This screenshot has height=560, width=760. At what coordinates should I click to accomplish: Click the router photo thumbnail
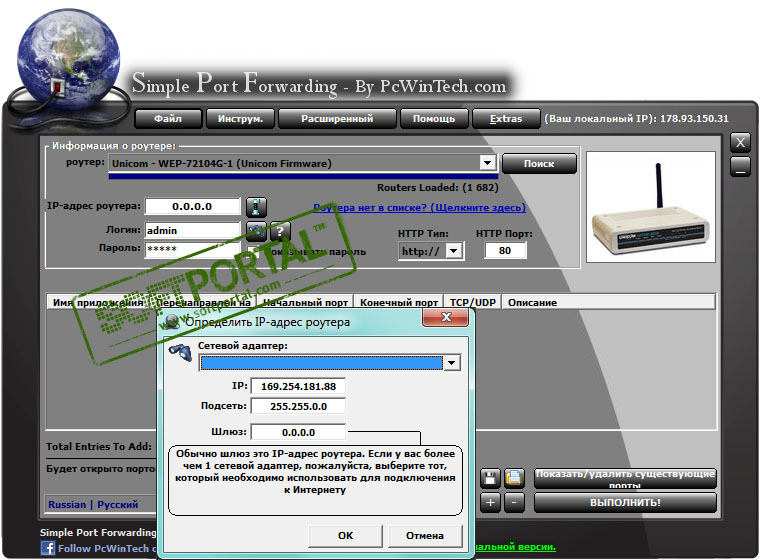pyautogui.click(x=650, y=207)
